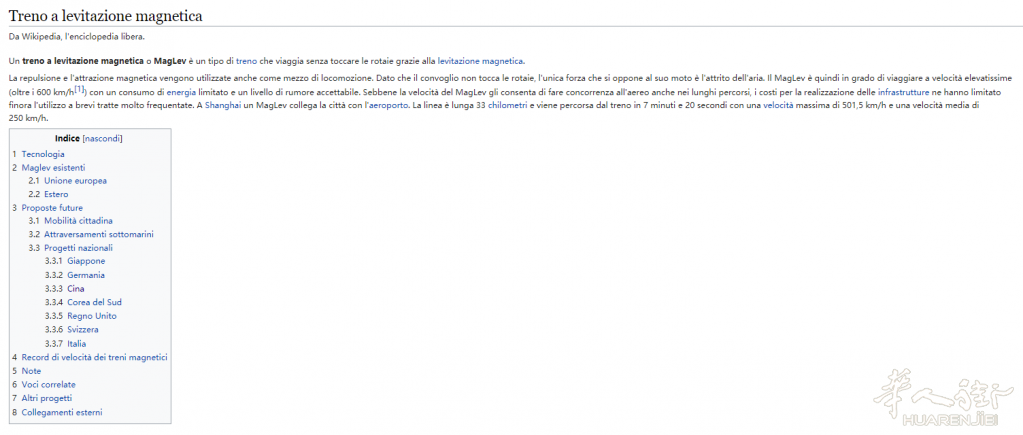Image resolution: width=1023 pixels, height=435 pixels.
Task: Open the Tecnologia section link
Action: pos(43,154)
